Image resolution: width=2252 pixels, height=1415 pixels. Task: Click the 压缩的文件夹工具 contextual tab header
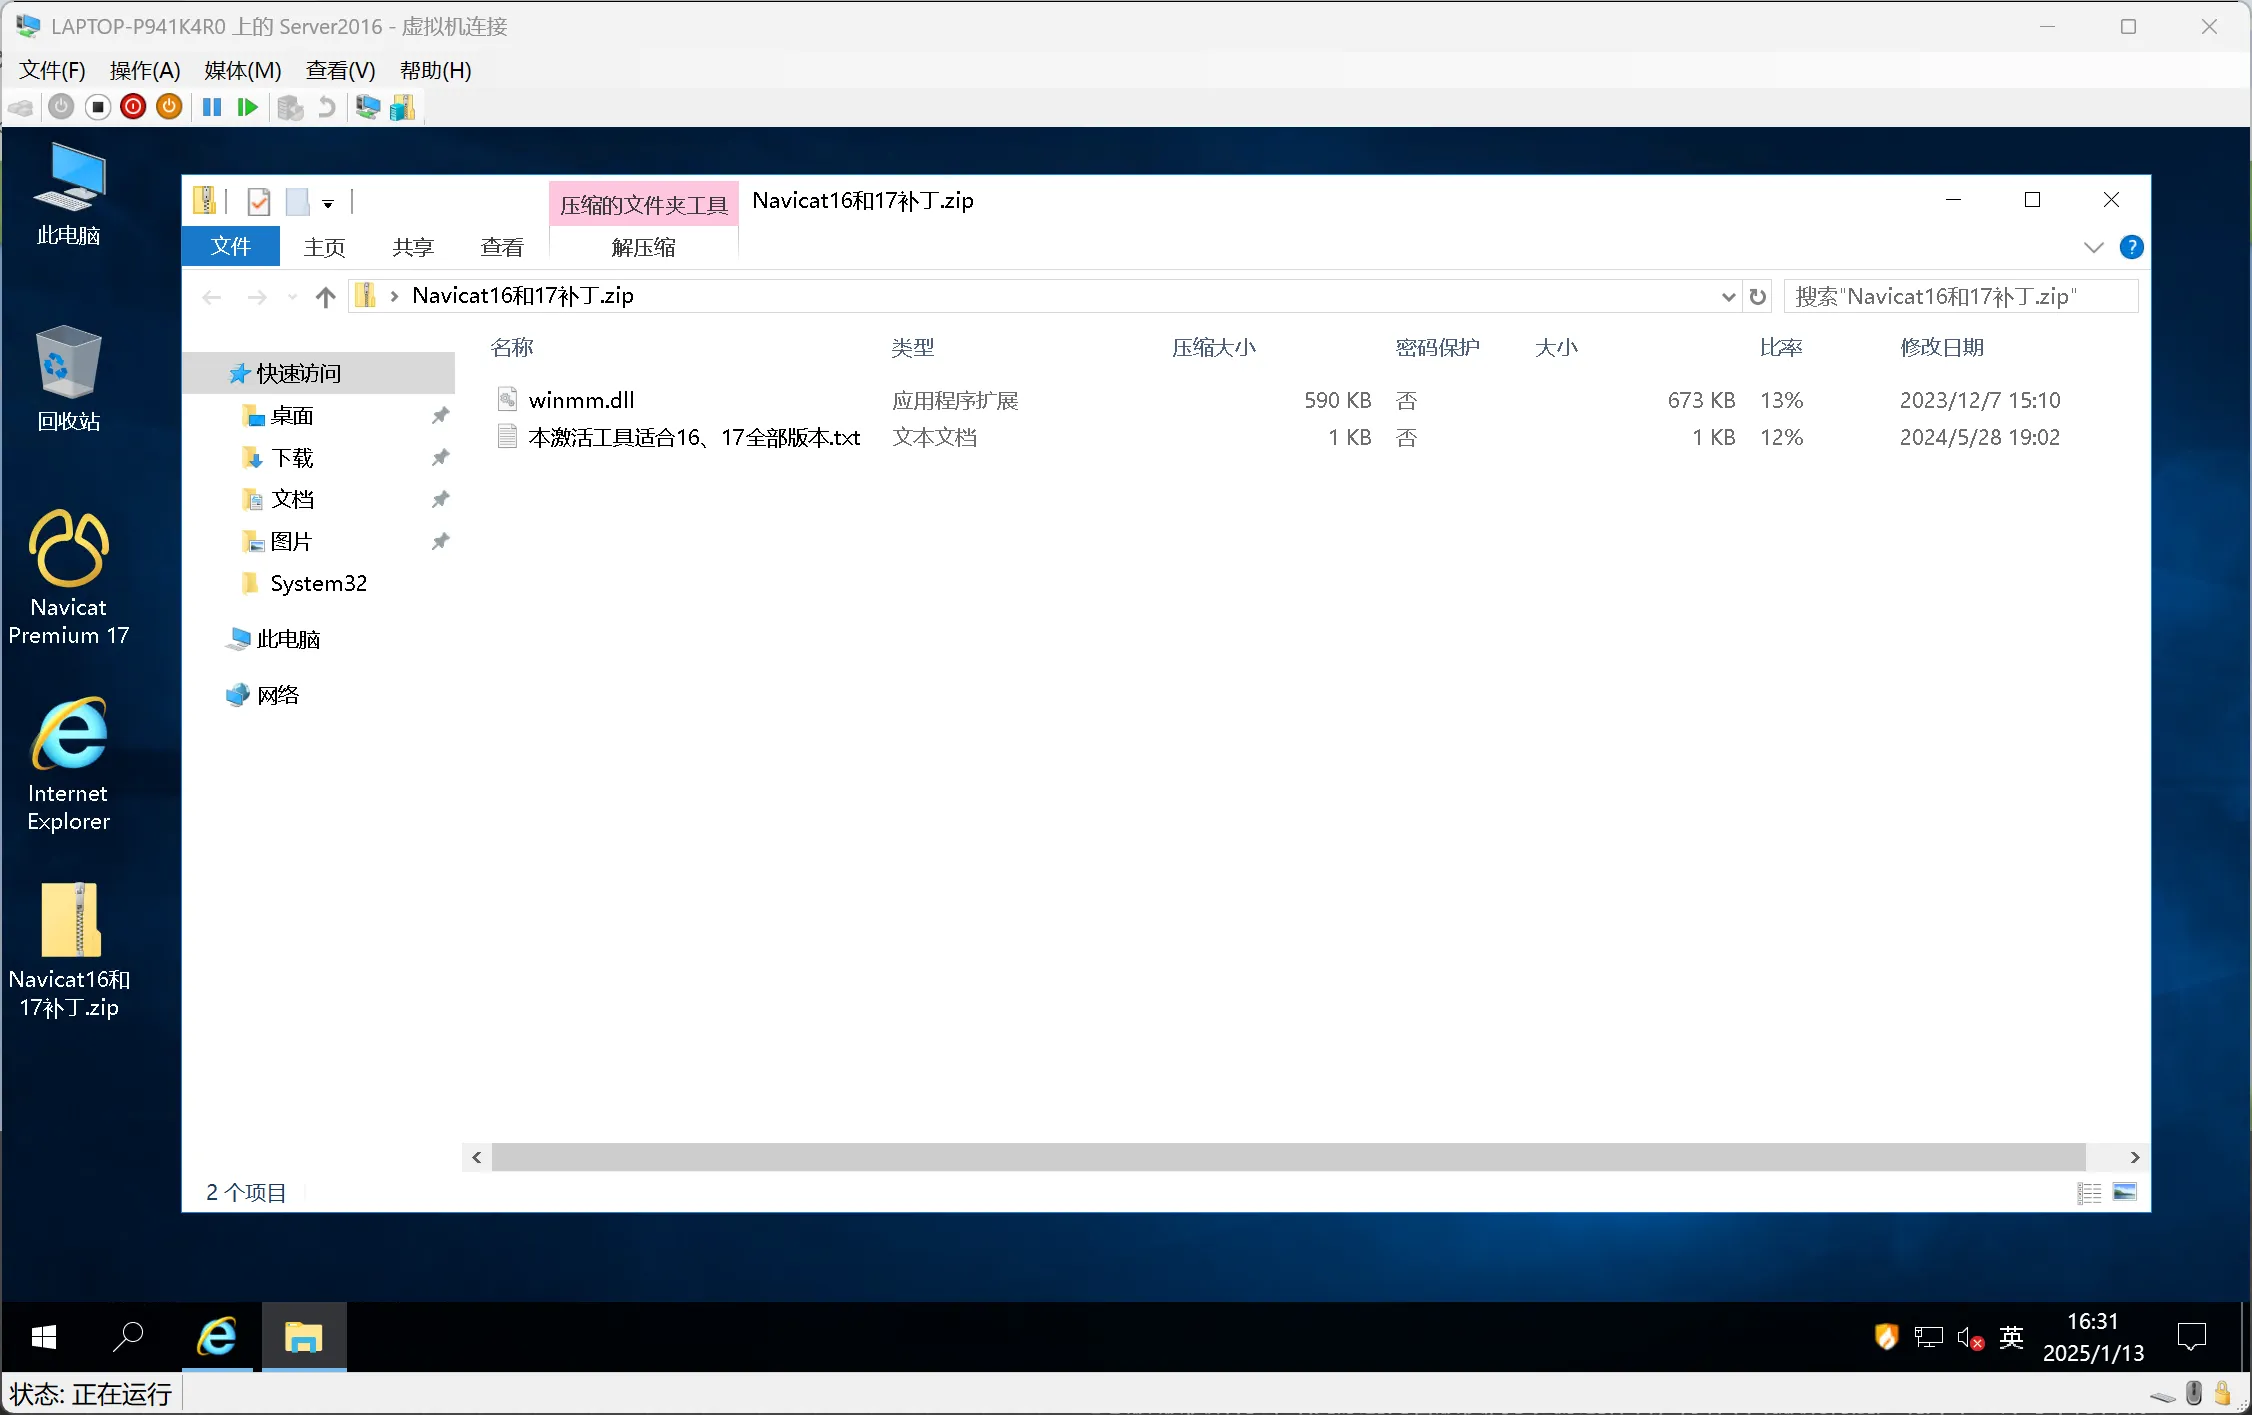[x=644, y=205]
